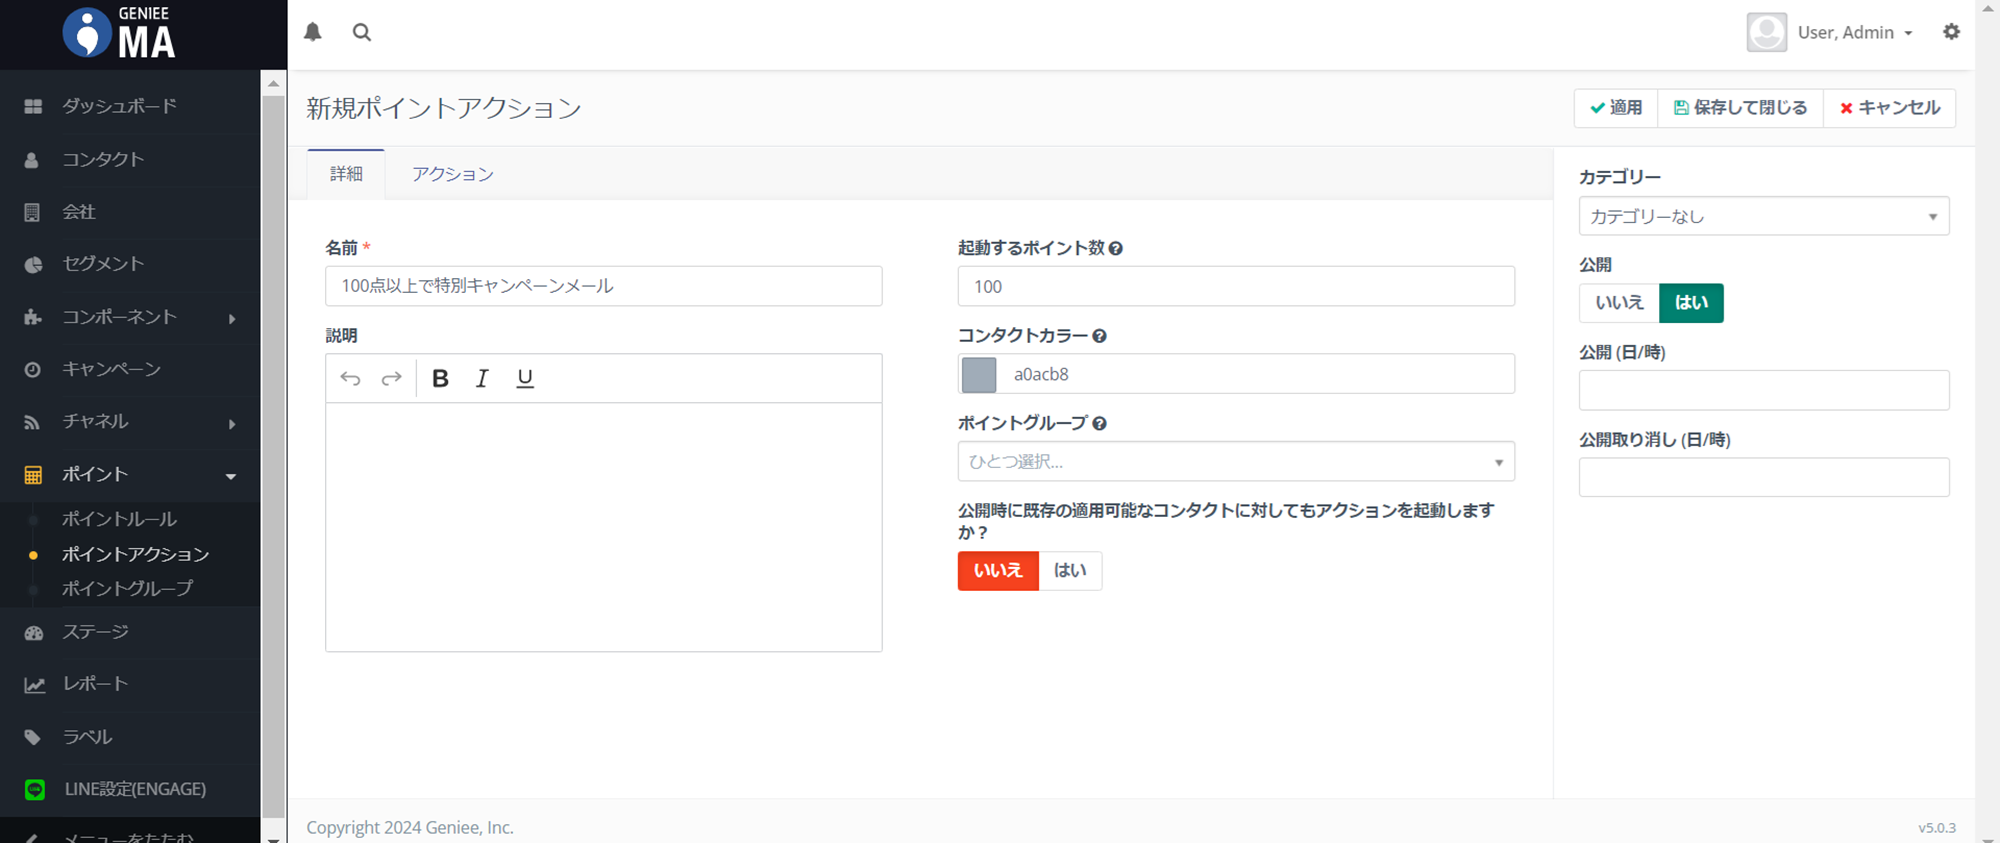Choose はい for triggering action on existing contacts

(1069, 571)
